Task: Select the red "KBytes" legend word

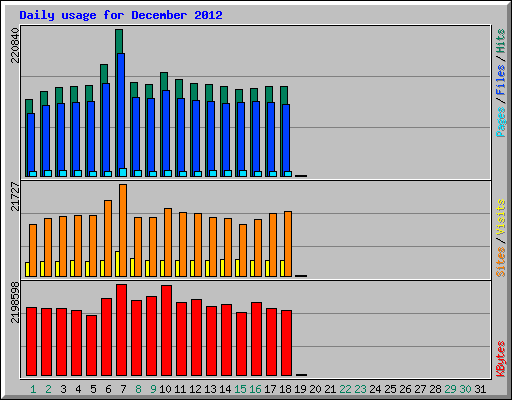Action: pos(501,359)
